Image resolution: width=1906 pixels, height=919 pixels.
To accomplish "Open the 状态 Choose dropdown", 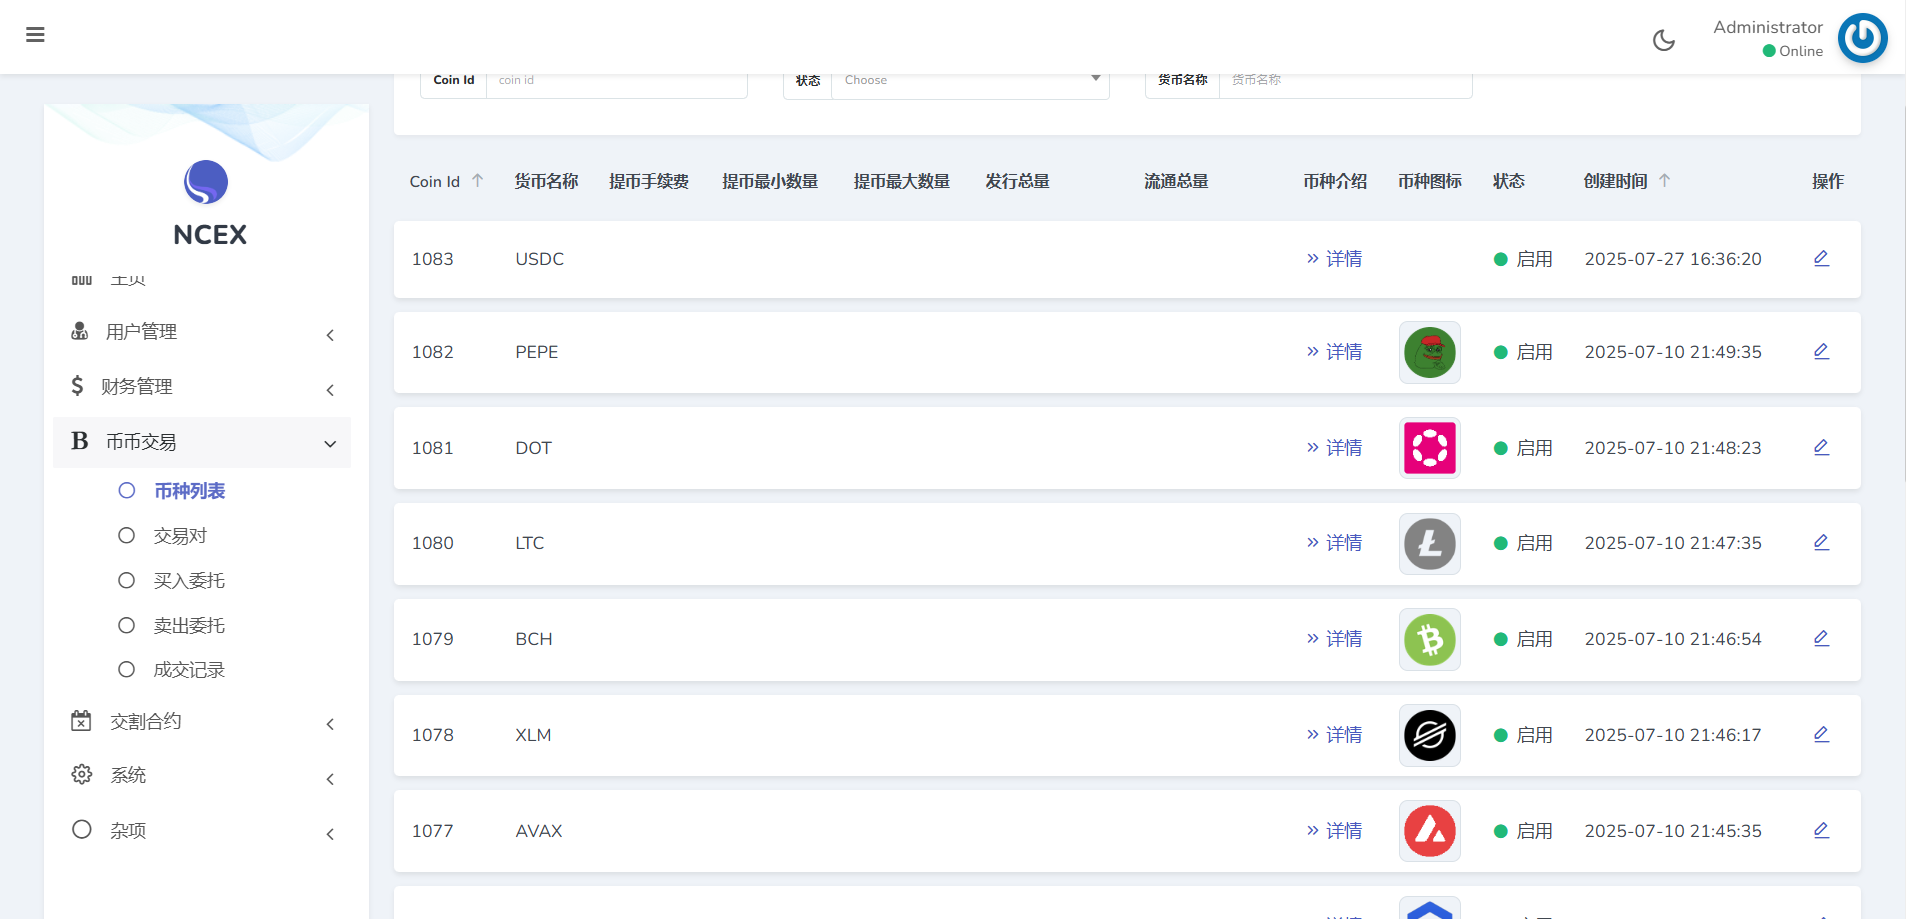I will tap(969, 80).
